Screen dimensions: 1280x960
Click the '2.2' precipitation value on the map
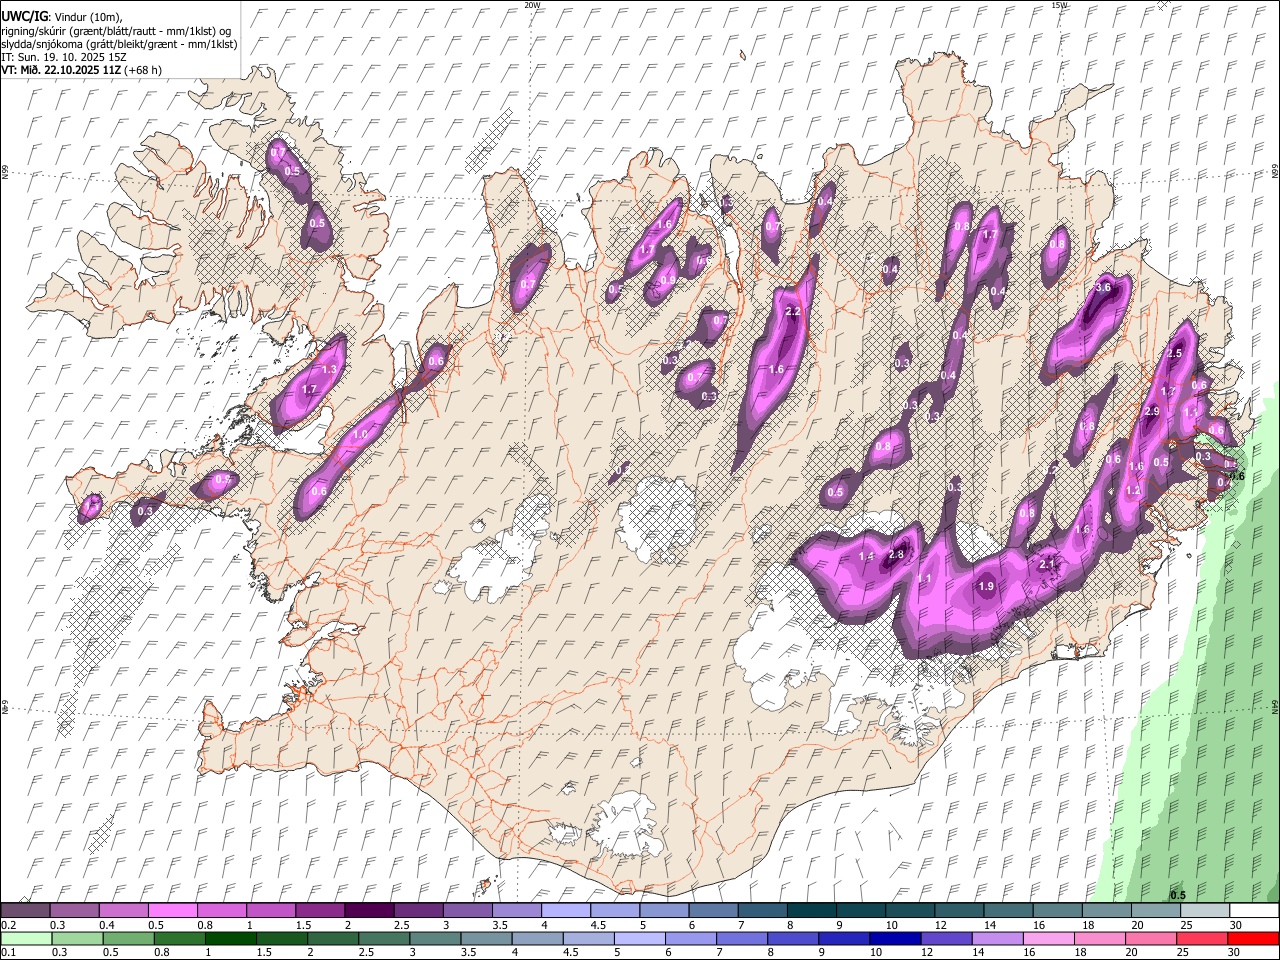pyautogui.click(x=793, y=312)
